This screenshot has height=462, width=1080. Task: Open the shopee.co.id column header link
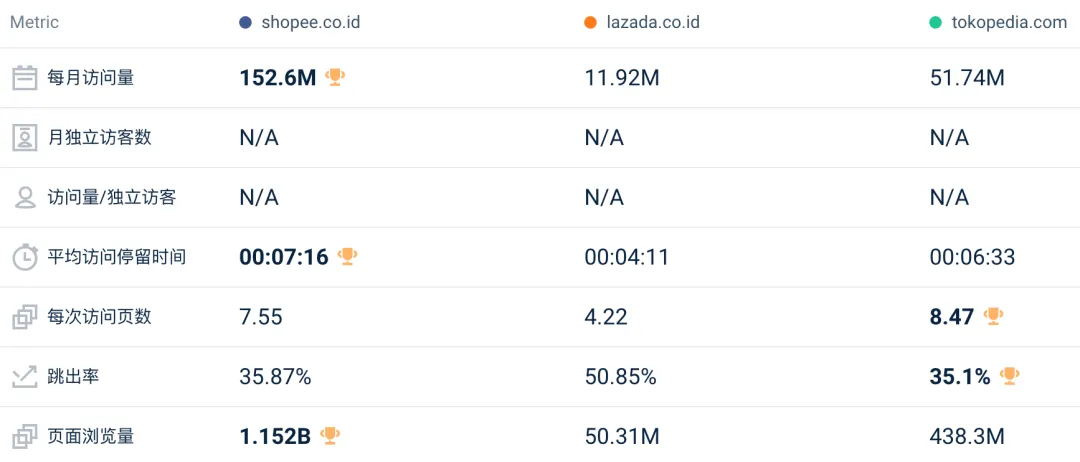[311, 23]
